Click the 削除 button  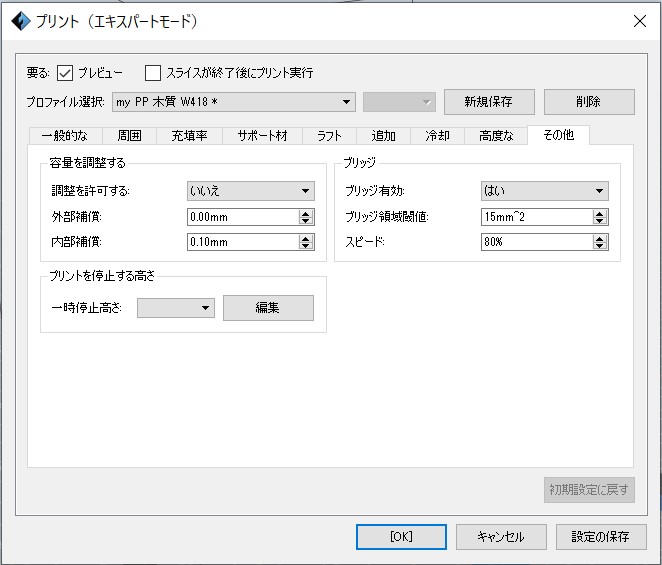589,102
